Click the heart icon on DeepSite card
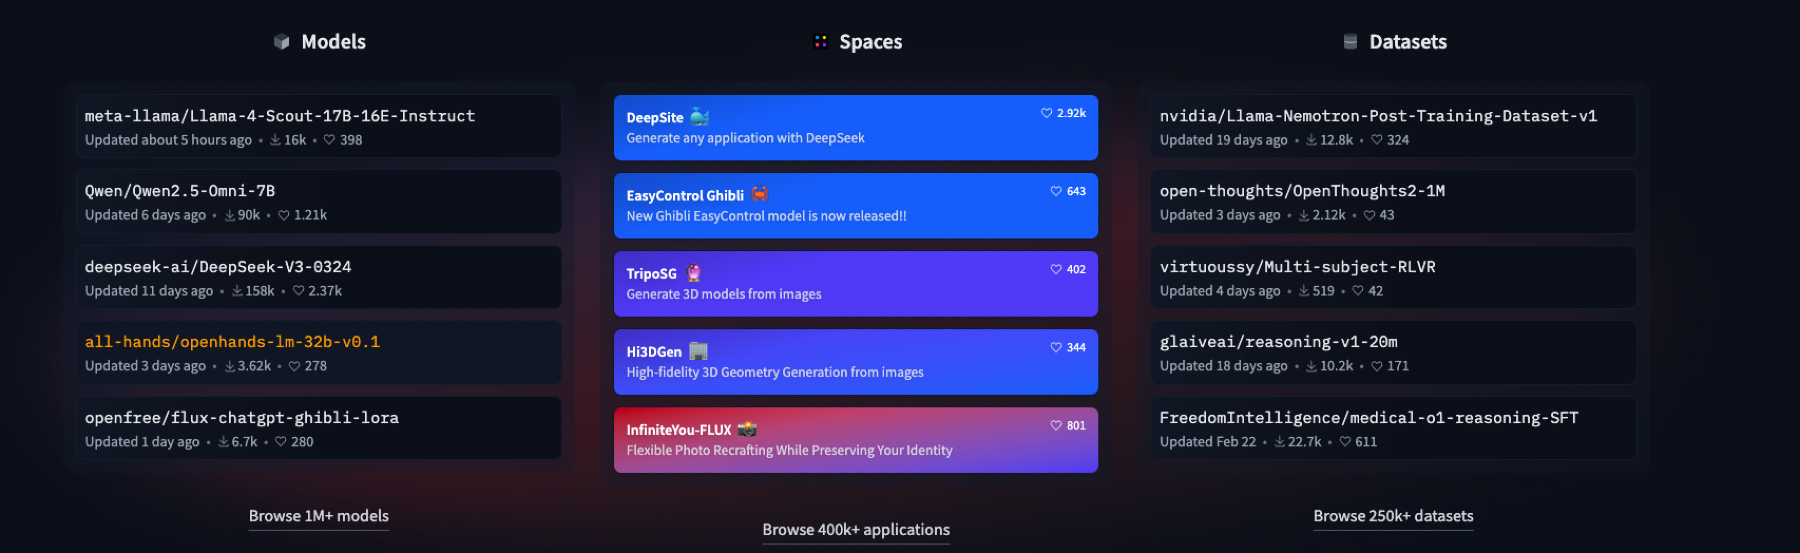 point(1046,113)
